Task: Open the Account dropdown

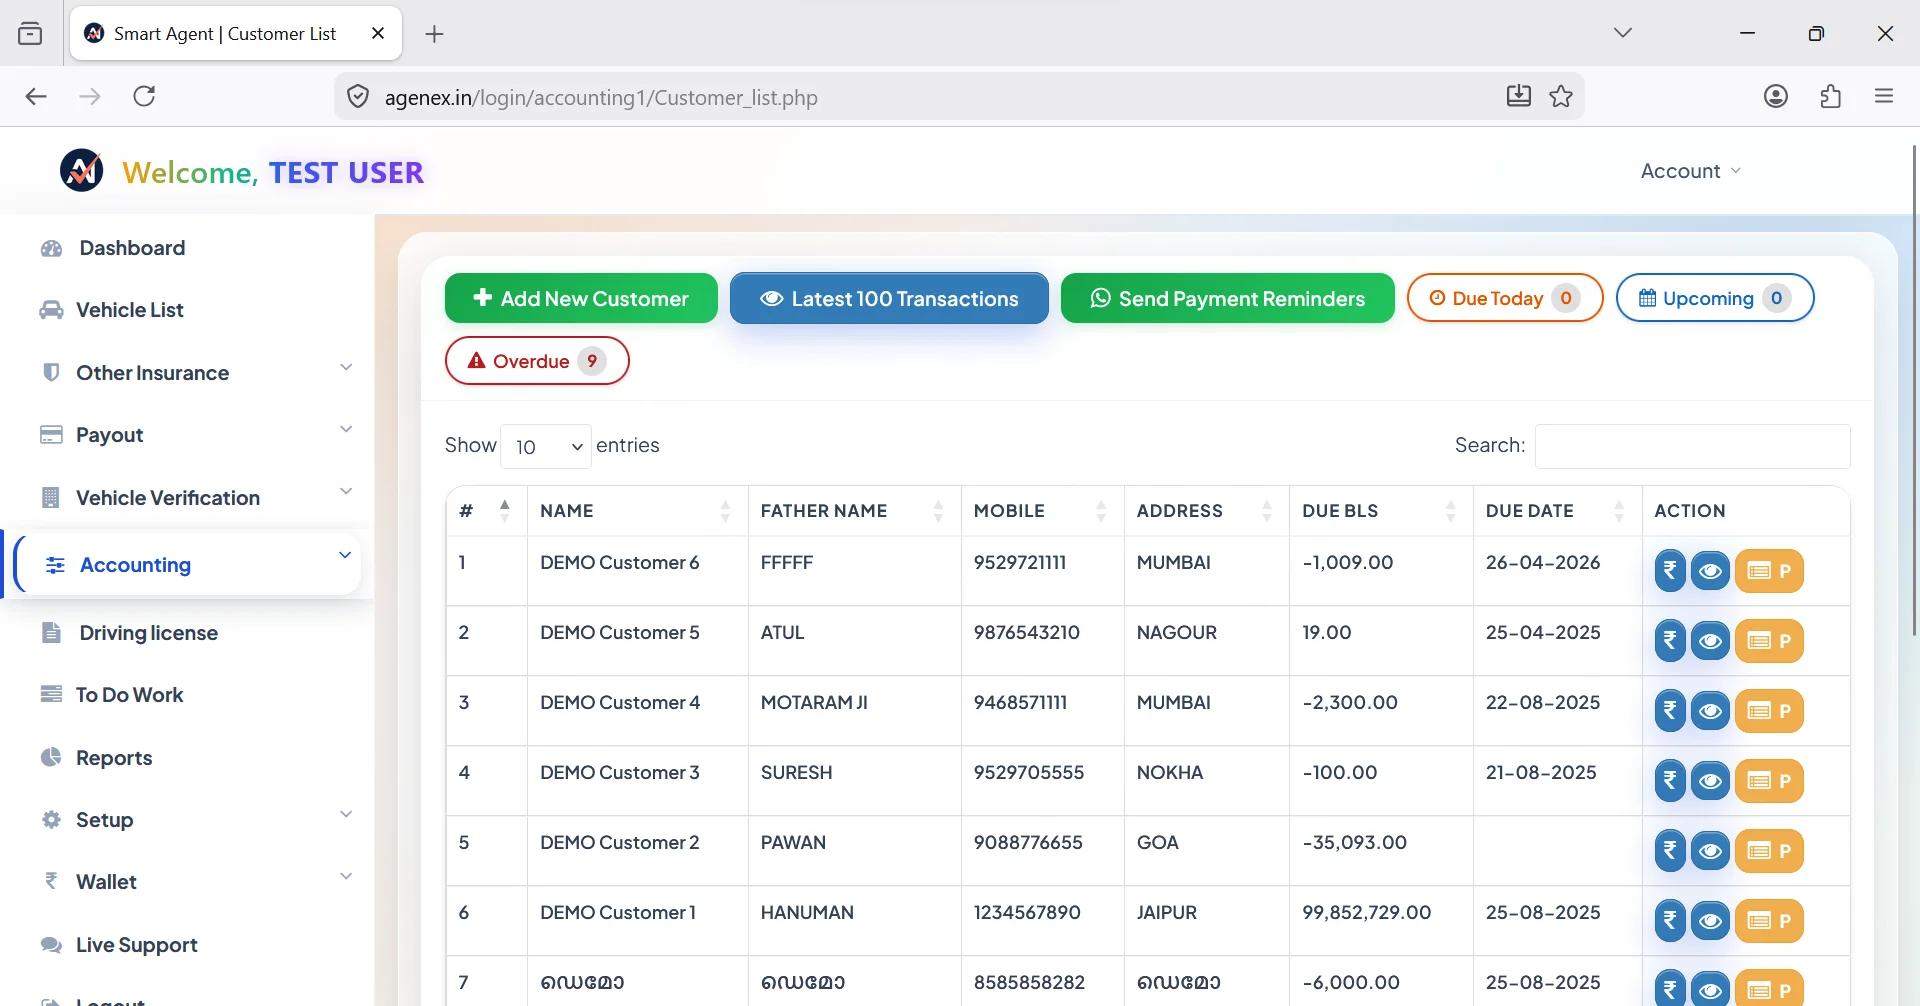Action: point(1691,171)
